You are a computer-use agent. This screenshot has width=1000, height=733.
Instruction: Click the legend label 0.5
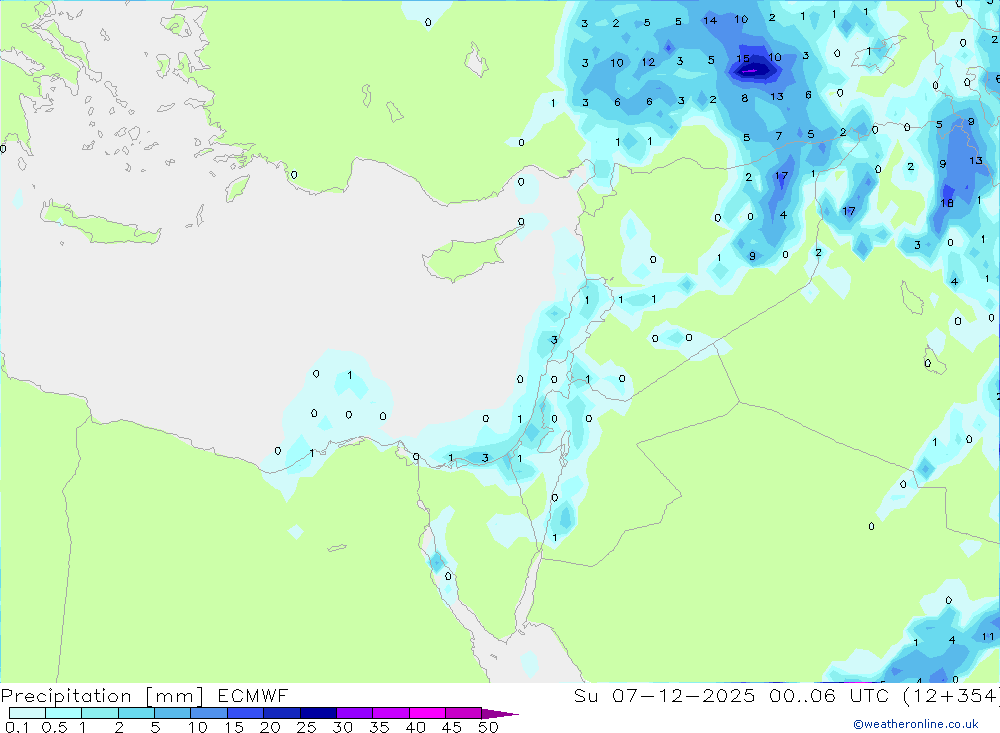[x=54, y=727]
